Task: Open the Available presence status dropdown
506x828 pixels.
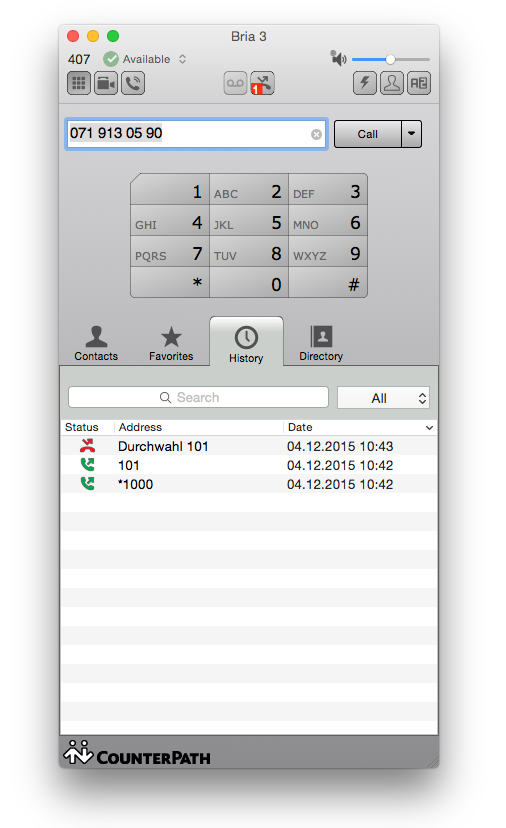Action: coord(145,59)
